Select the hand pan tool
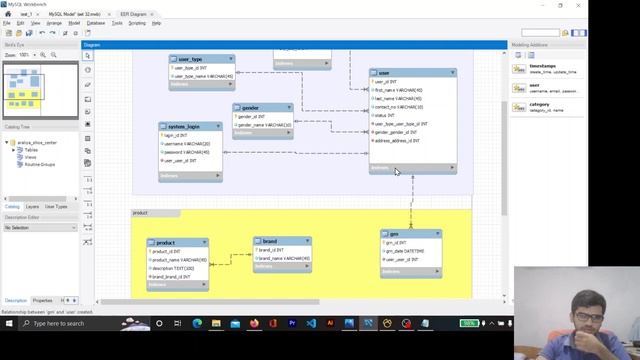The image size is (640, 360). 88,70
